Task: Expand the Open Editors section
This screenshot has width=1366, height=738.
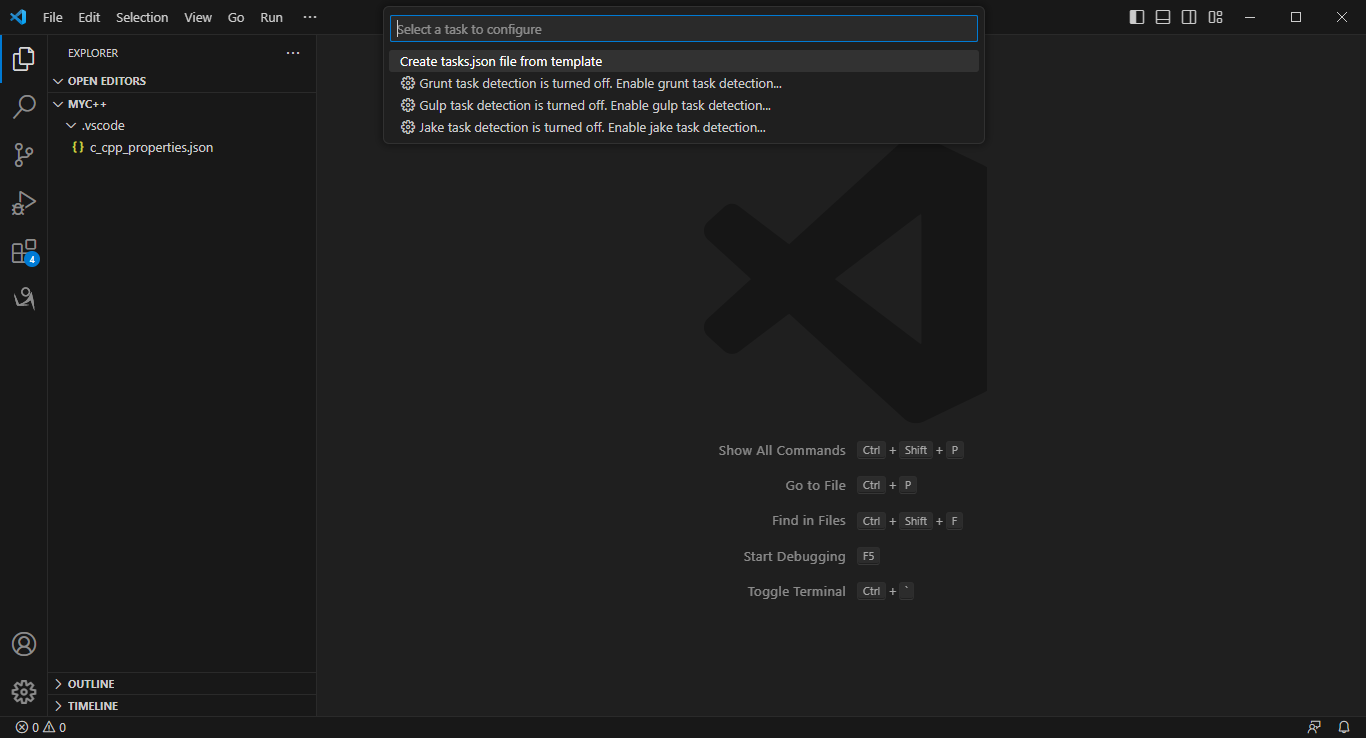Action: click(182, 81)
